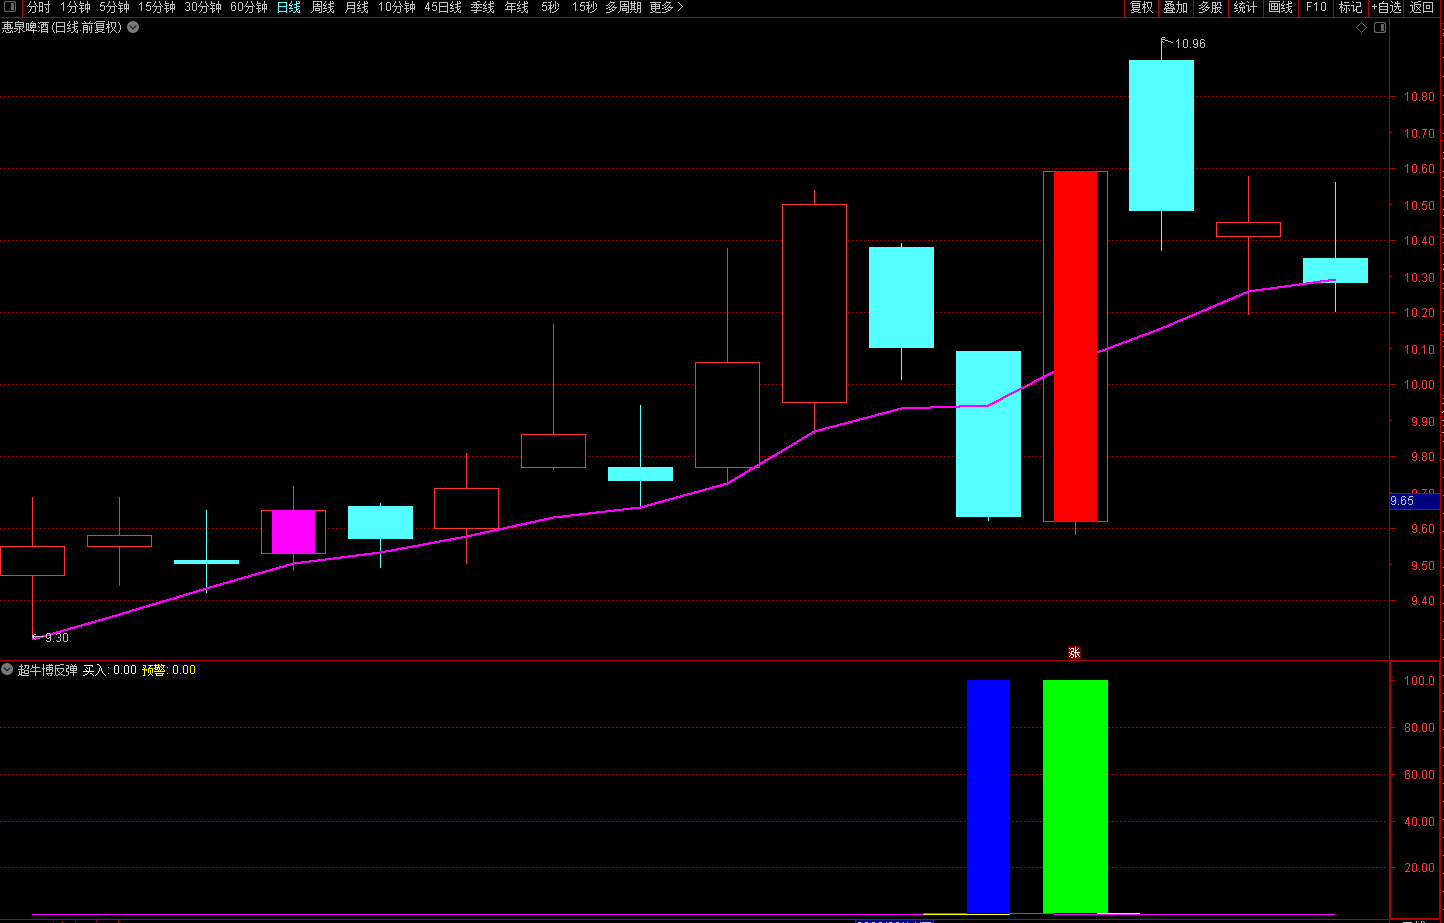Click the 复权 button
This screenshot has height=923, width=1444.
point(1141,7)
